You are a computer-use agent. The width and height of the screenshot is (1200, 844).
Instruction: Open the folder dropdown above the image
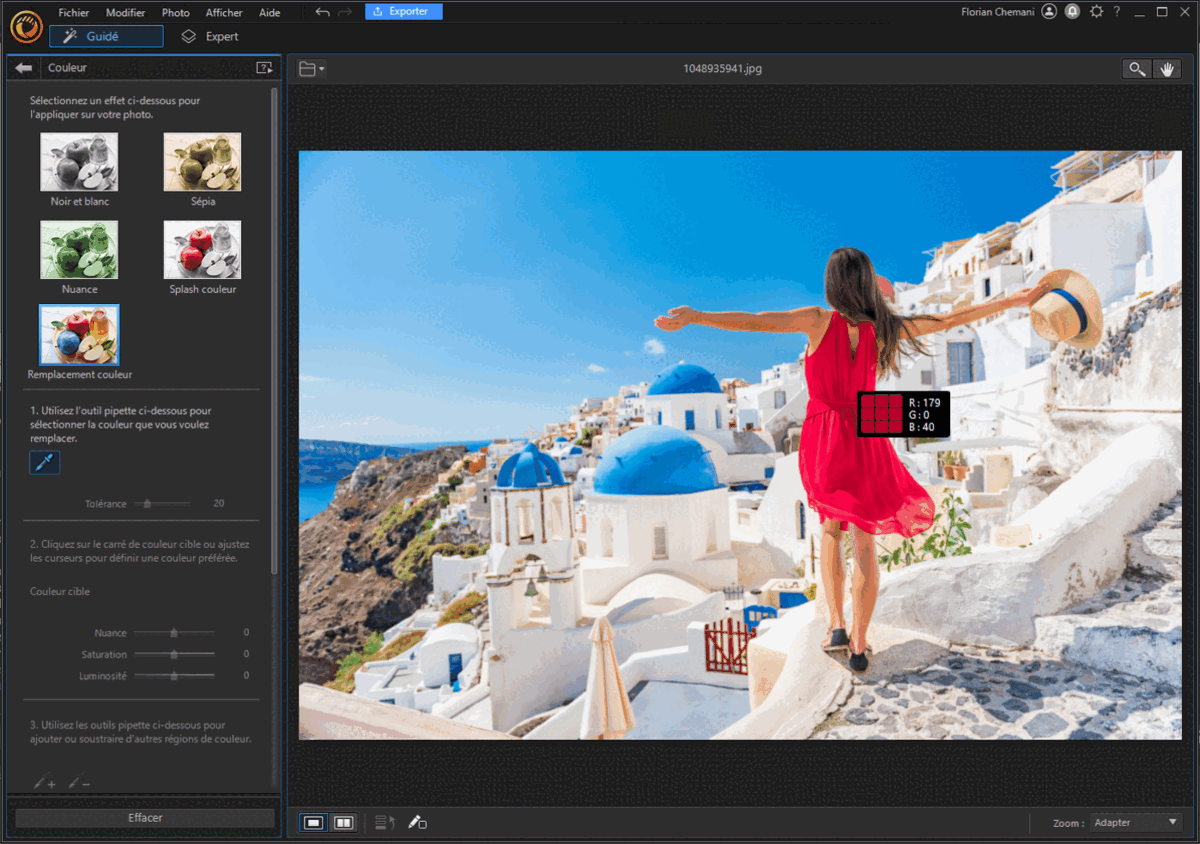click(x=309, y=68)
